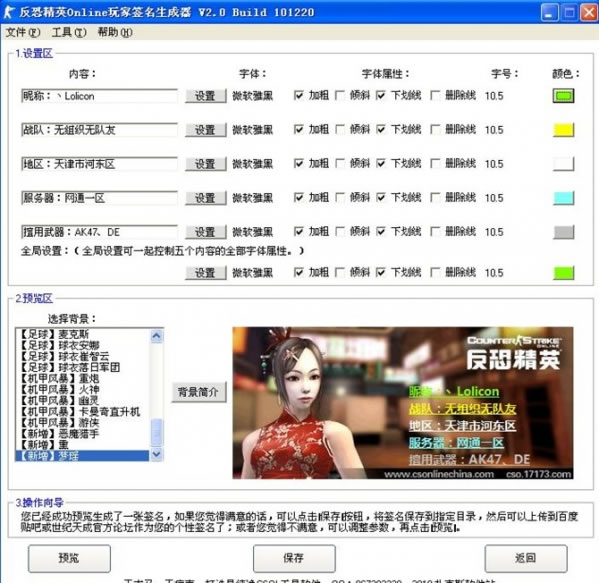Click the scroll down arrow of background list
The image size is (599, 583).
tap(156, 454)
